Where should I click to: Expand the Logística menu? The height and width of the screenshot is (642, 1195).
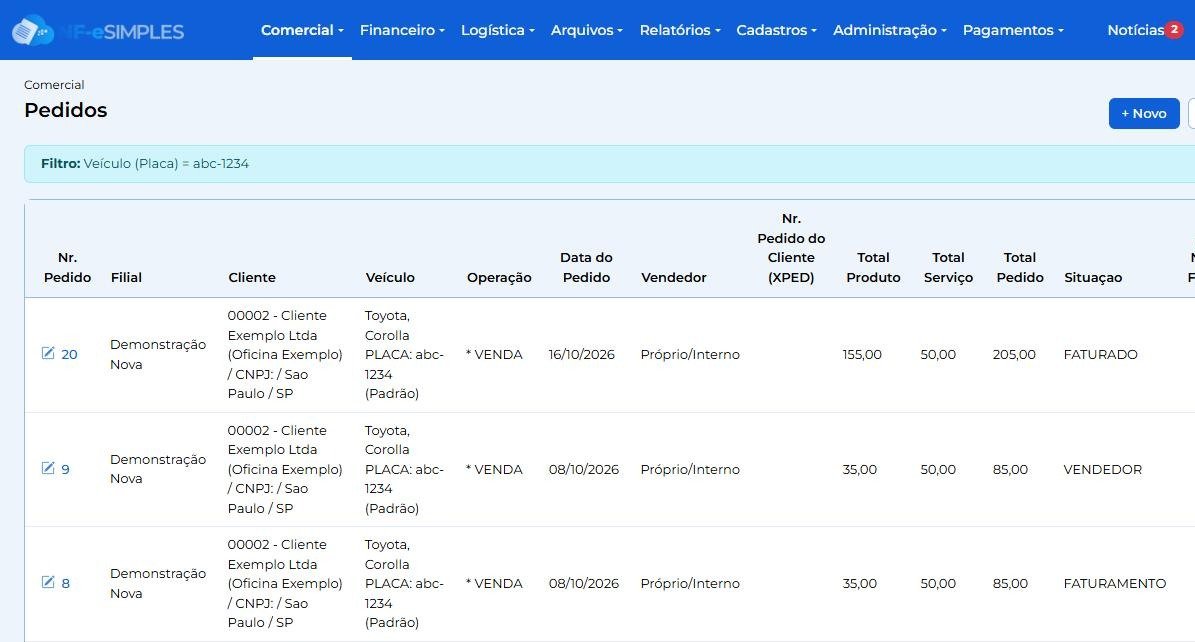click(x=498, y=30)
